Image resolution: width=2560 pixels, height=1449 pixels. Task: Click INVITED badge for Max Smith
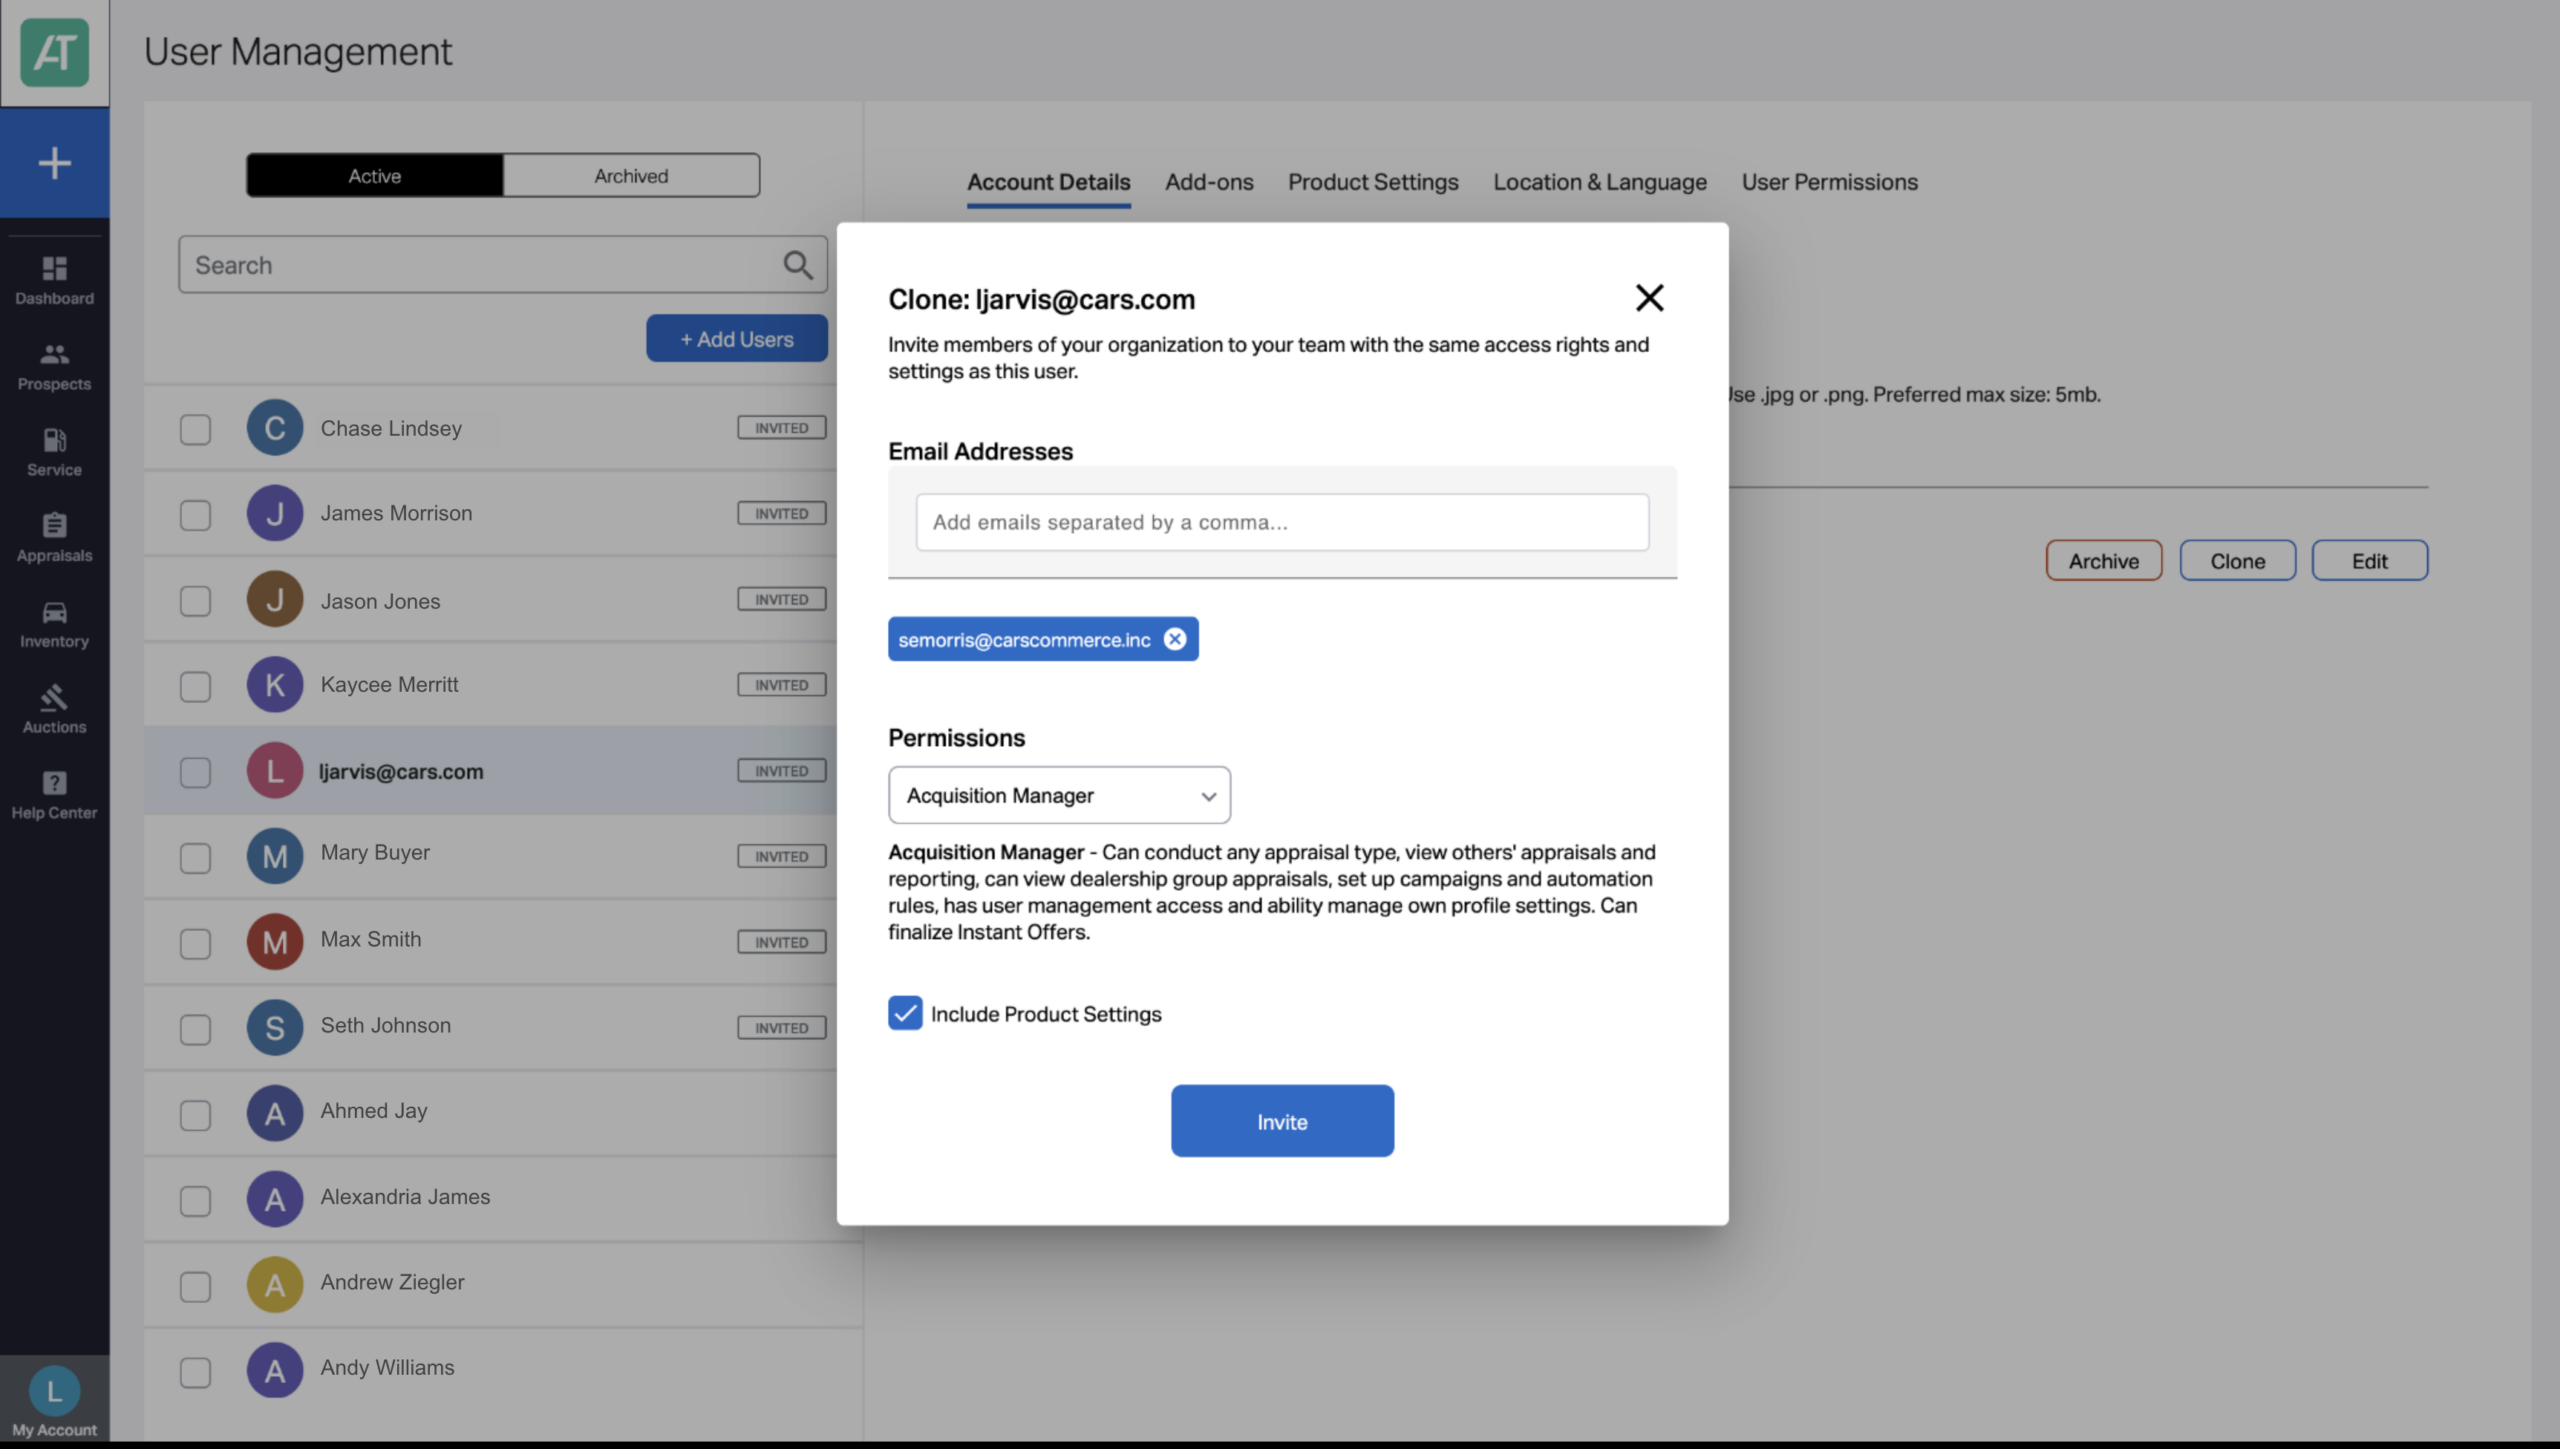pyautogui.click(x=781, y=942)
